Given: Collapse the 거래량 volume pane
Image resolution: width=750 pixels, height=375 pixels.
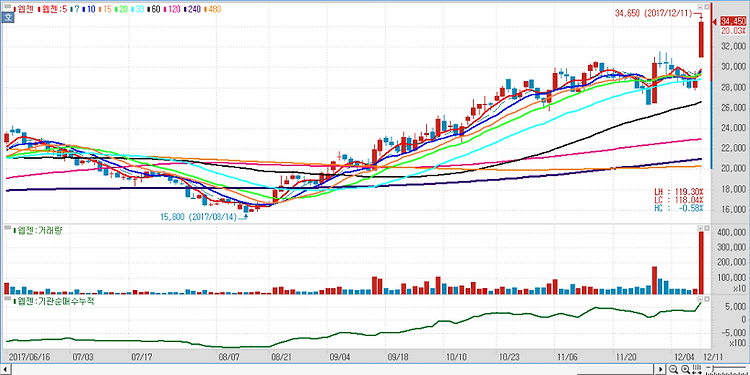Looking at the screenshot, I should pos(700,228).
